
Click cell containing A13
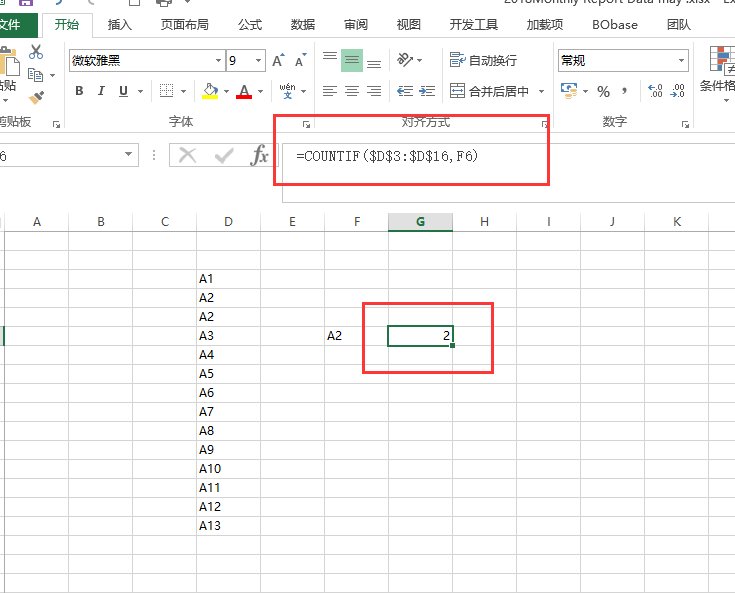click(x=228, y=525)
